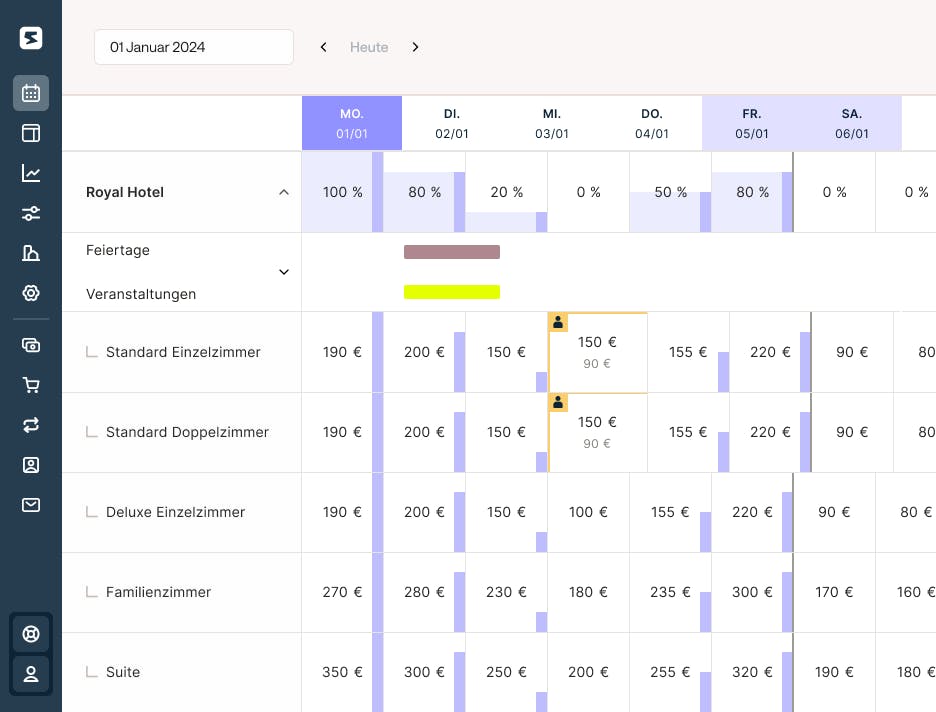Viewport: 936px width, 712px height.
Task: Click highlighted 150 € / 90 € Standard Doppelzimmer cell
Action: tap(598, 433)
